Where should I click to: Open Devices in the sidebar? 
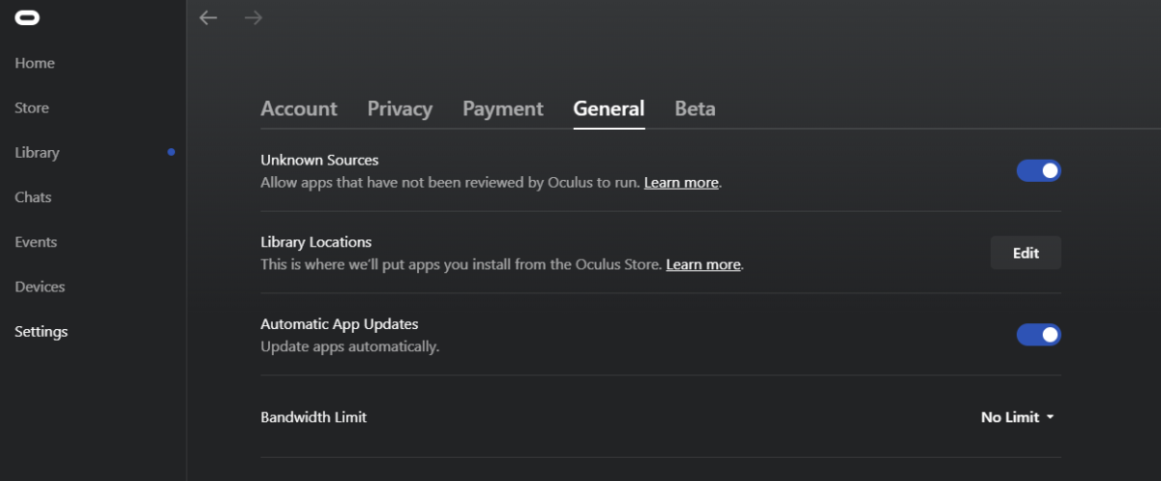point(40,286)
